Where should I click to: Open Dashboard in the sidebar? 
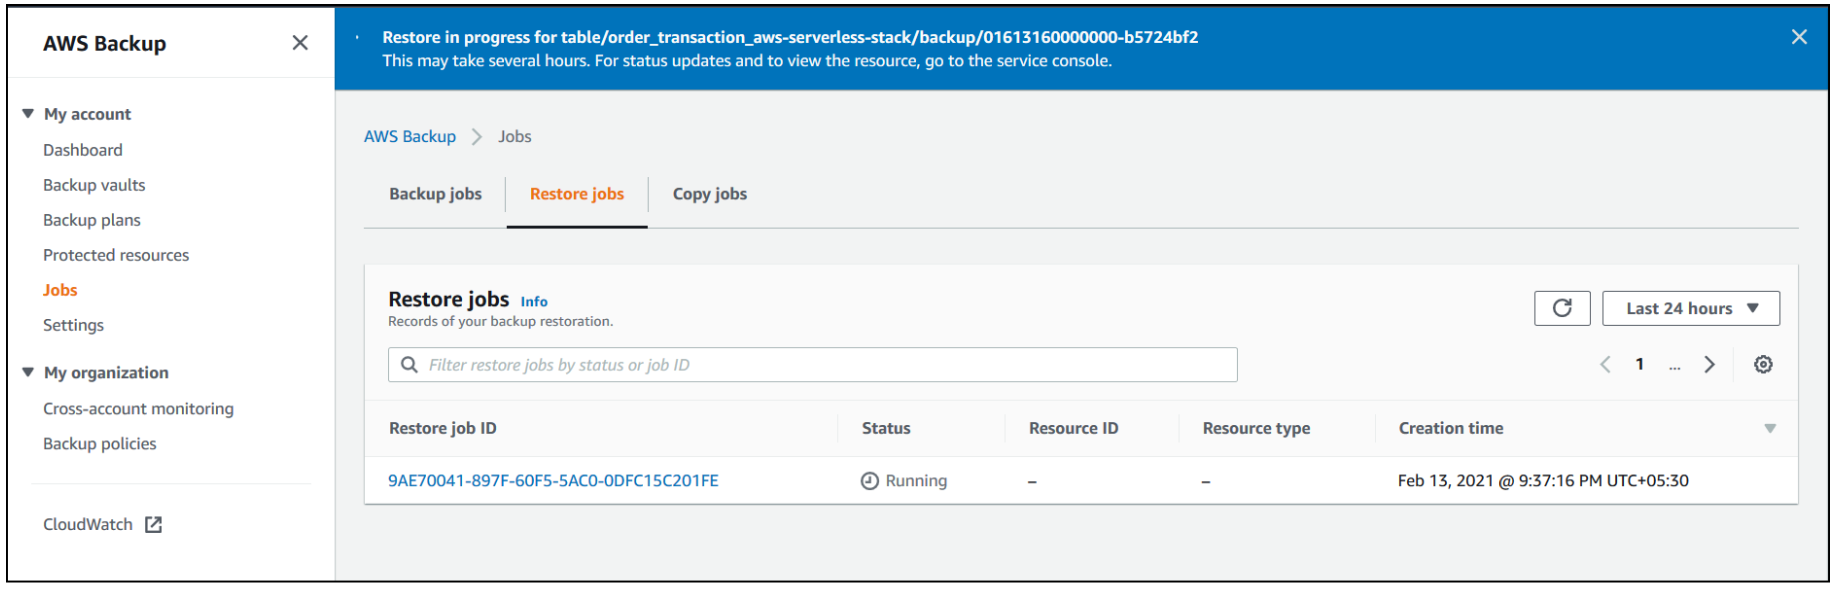[83, 150]
